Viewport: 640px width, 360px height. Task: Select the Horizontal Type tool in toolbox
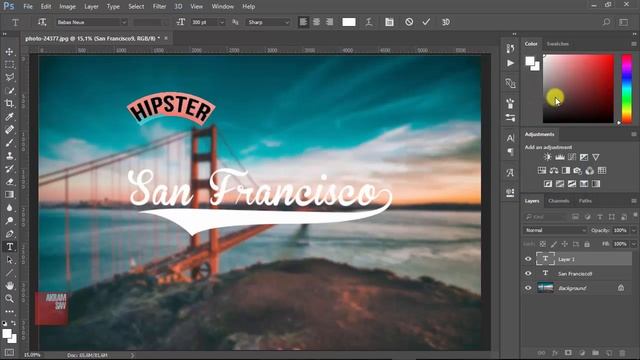point(9,247)
